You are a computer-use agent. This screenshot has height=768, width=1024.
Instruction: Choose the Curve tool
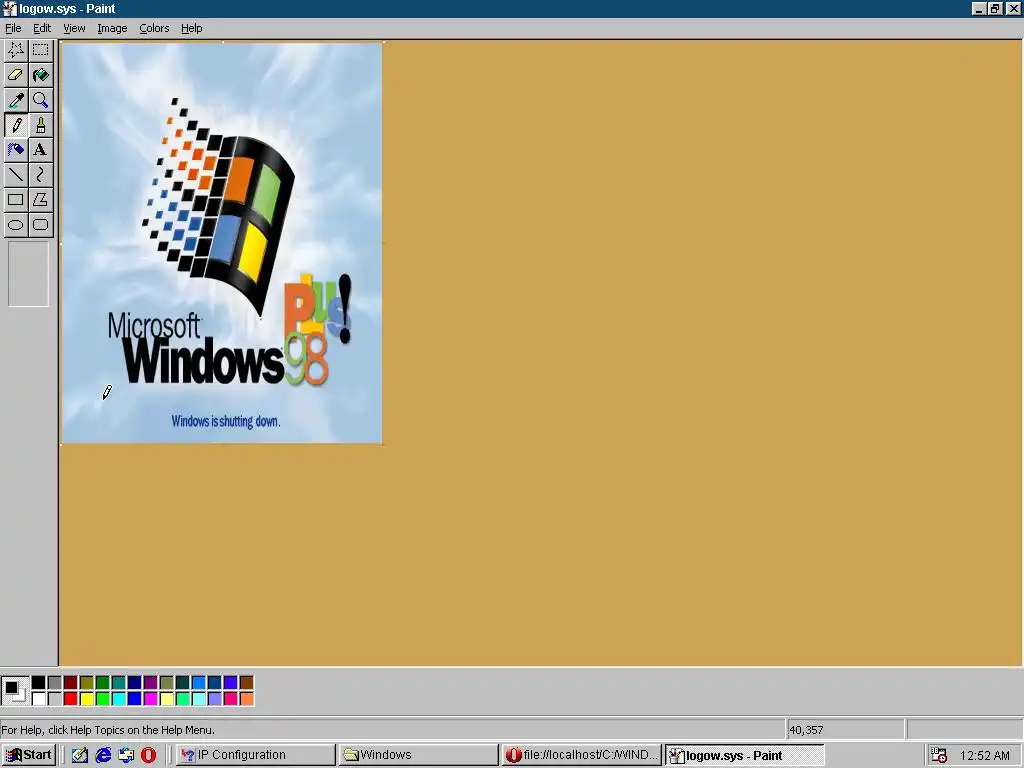40,174
